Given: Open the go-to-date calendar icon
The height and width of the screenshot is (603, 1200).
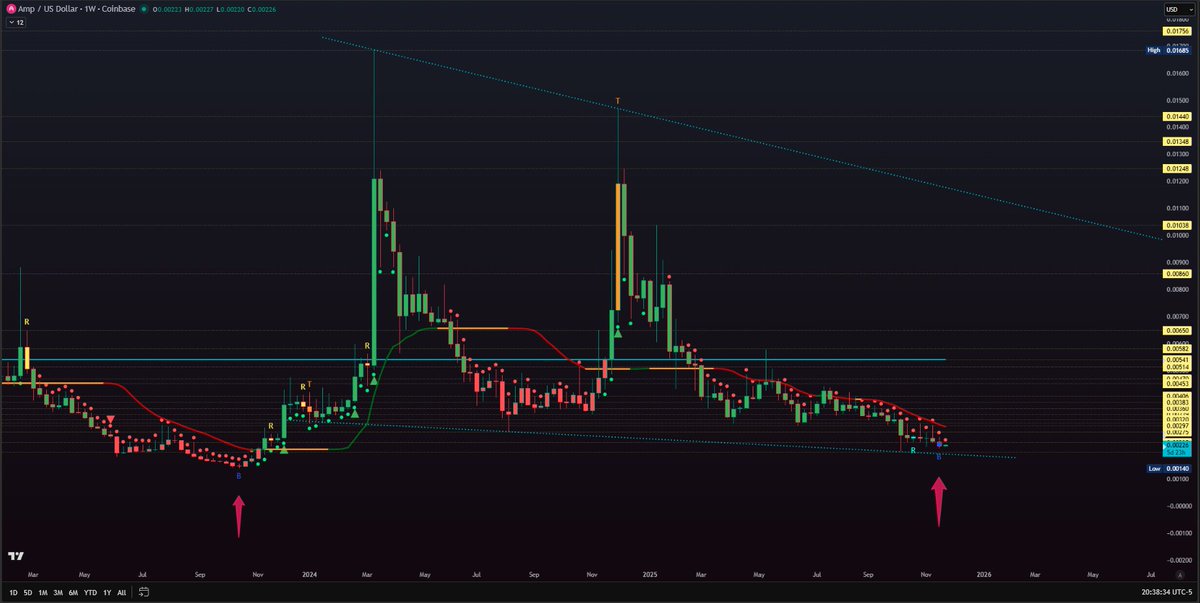Looking at the screenshot, I should point(143,592).
